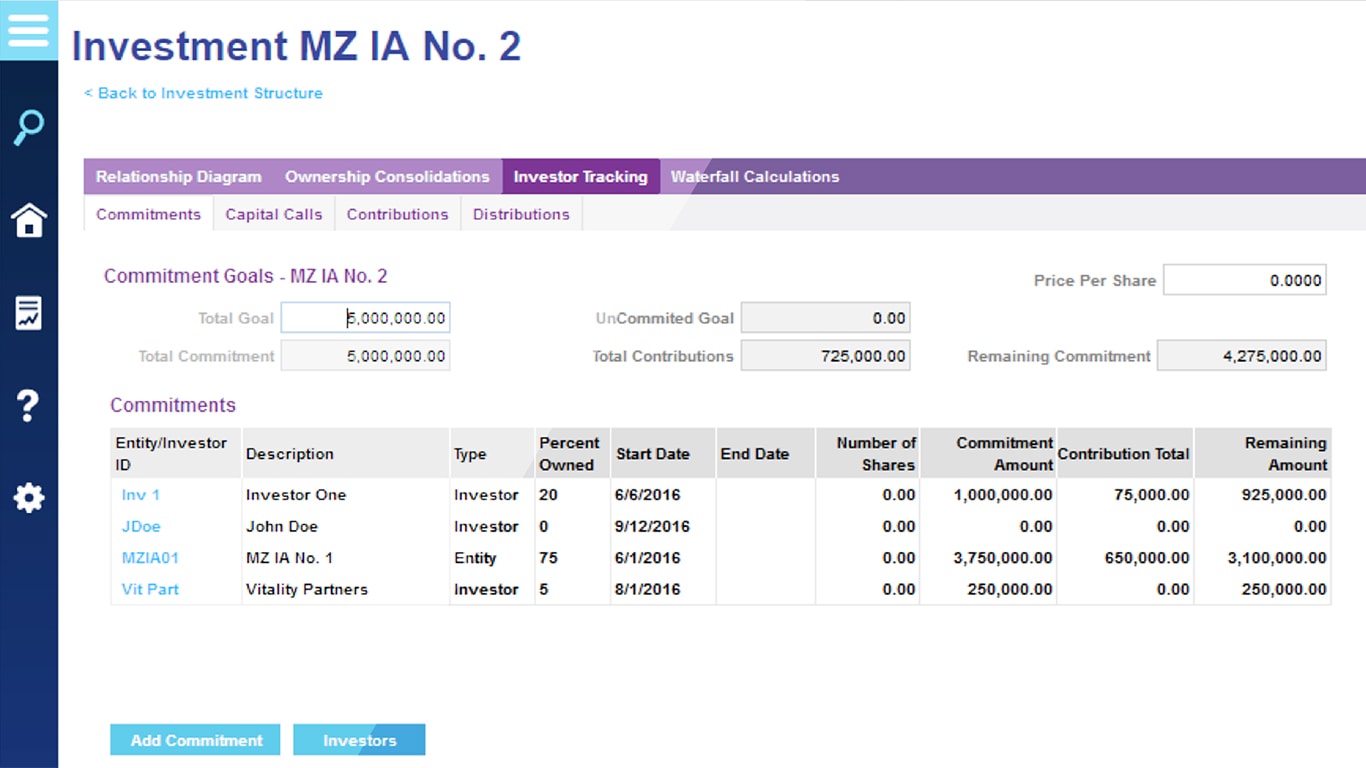Open the Contributions sub-tab
This screenshot has width=1366, height=768.
pos(397,213)
